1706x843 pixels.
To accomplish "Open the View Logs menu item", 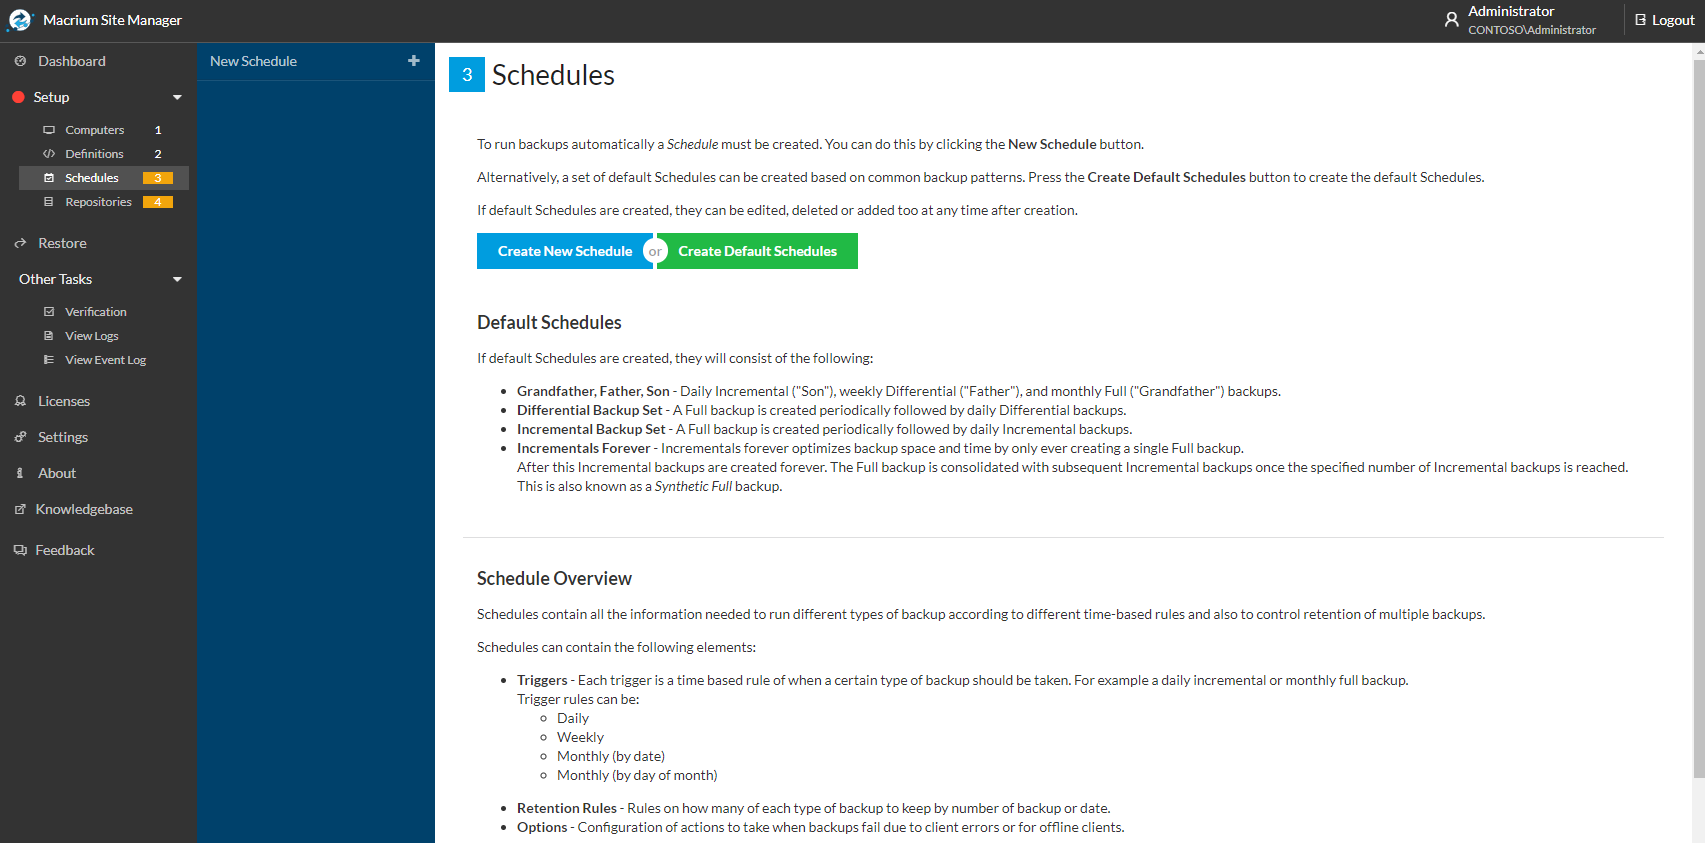I will [x=92, y=336].
